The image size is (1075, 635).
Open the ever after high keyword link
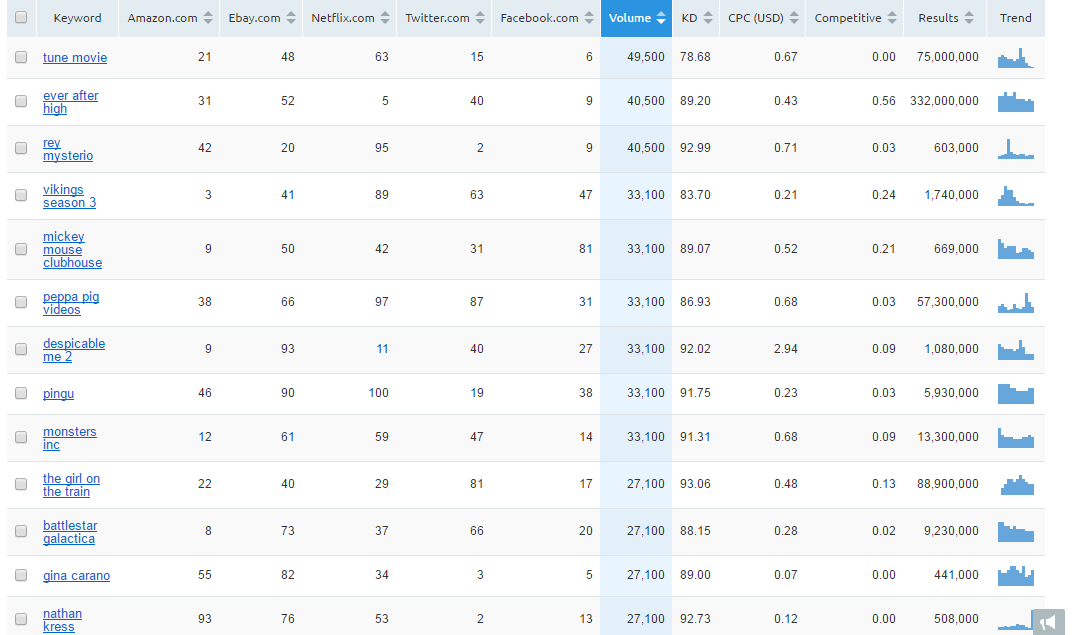tap(71, 102)
